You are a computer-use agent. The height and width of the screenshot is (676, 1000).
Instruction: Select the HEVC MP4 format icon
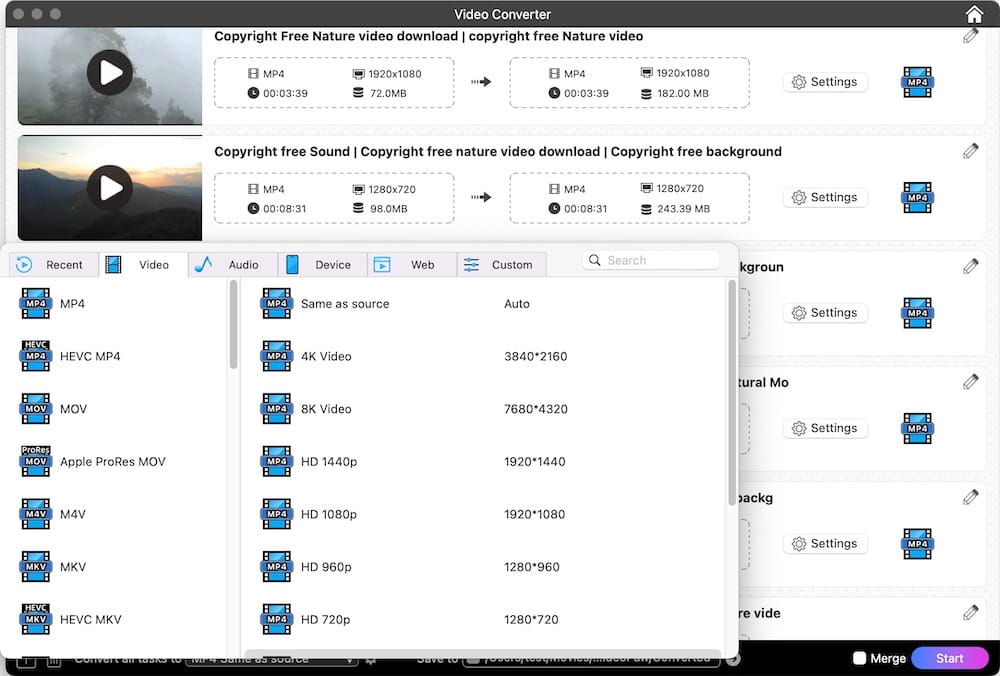point(35,356)
